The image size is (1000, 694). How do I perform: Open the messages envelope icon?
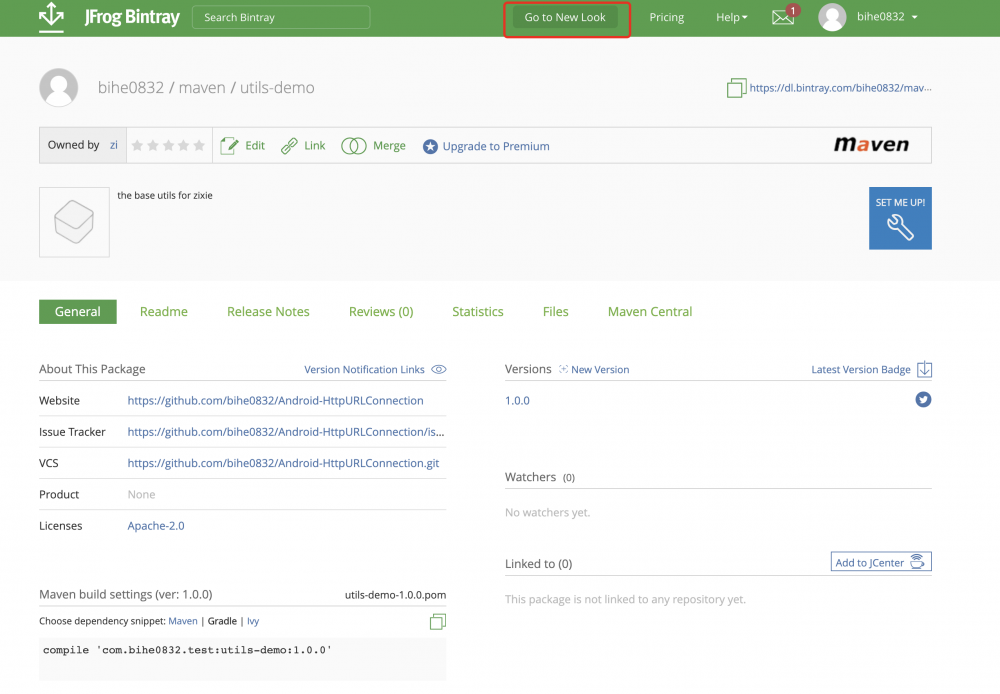coord(783,17)
